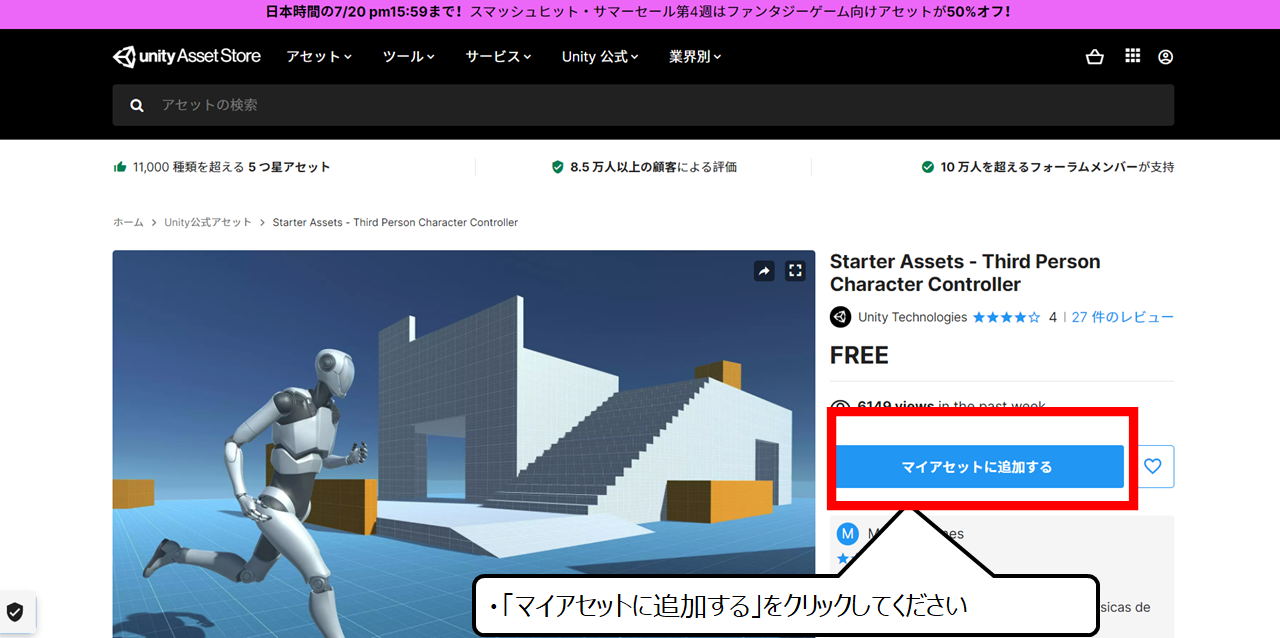Click the search magnifier icon
Viewport: 1280px width, 638px height.
click(x=137, y=105)
